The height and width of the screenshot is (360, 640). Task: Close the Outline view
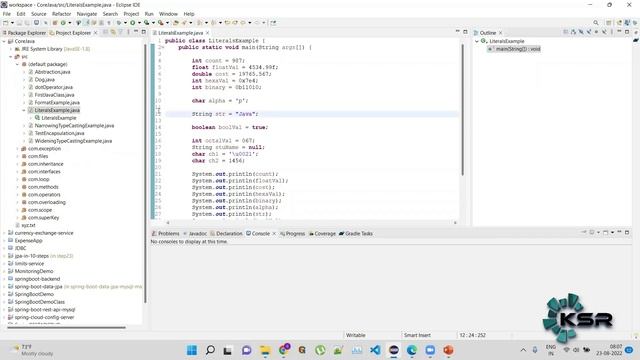click(x=500, y=33)
